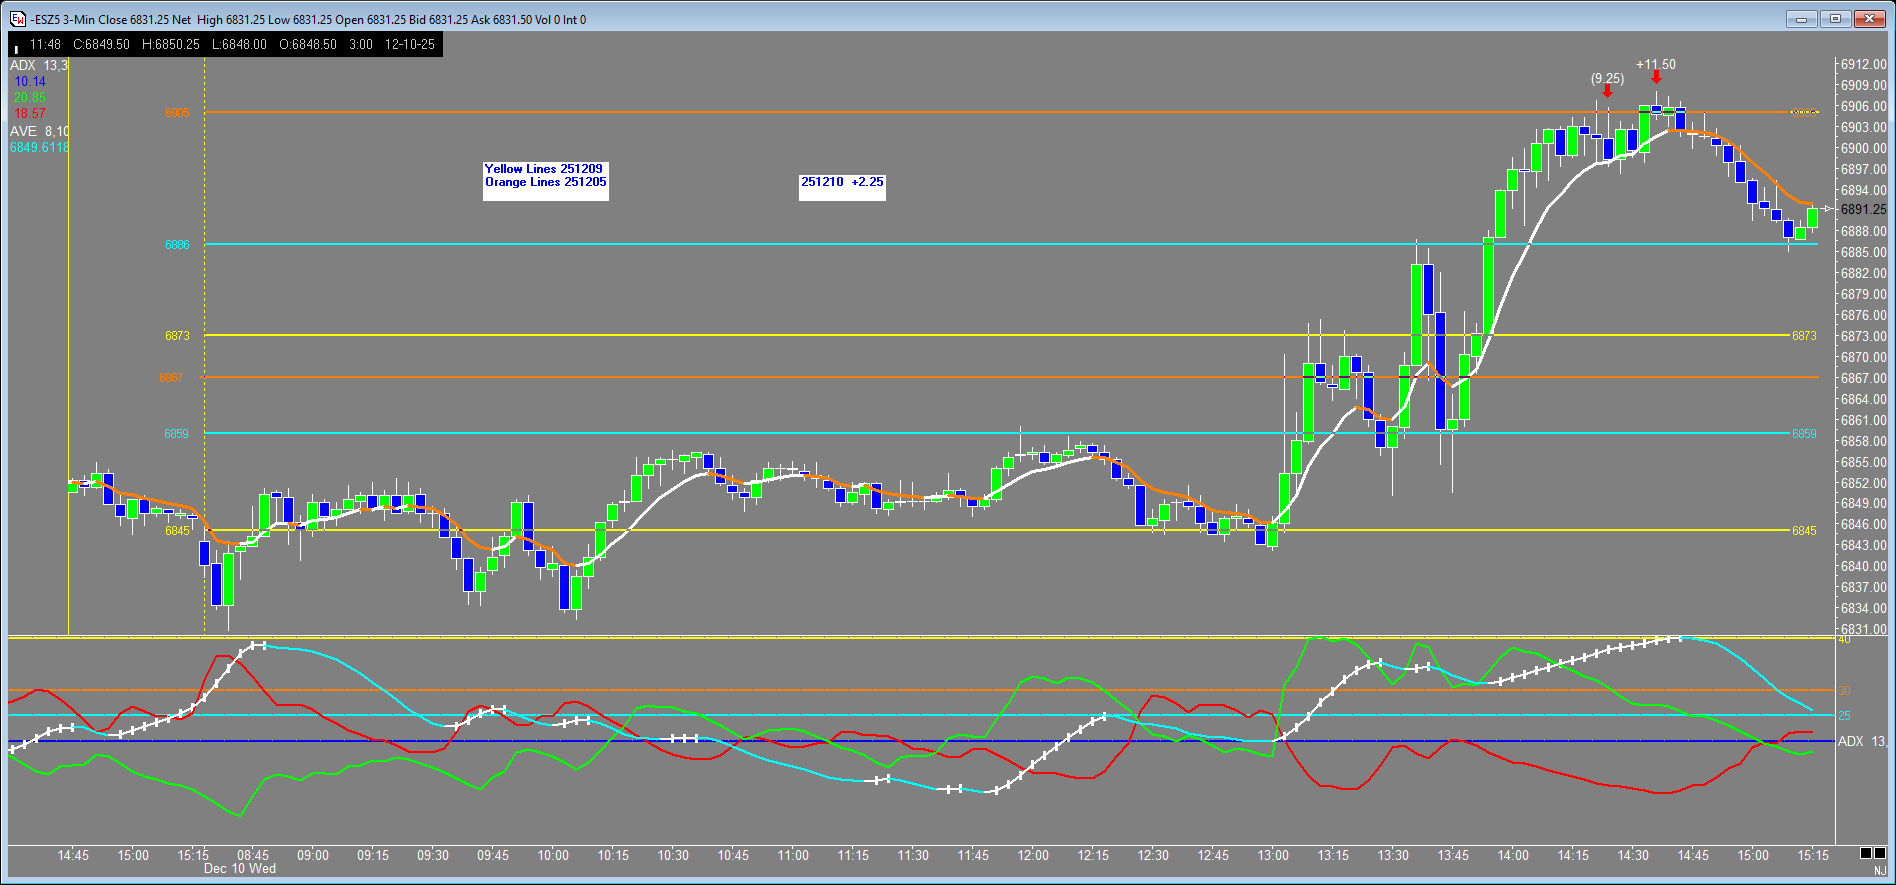The width and height of the screenshot is (1896, 885).
Task: Click the Ensign chart icon in title bar
Action: pos(17,19)
